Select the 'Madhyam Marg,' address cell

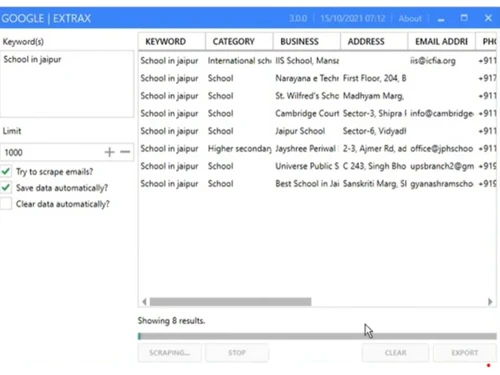click(x=374, y=96)
